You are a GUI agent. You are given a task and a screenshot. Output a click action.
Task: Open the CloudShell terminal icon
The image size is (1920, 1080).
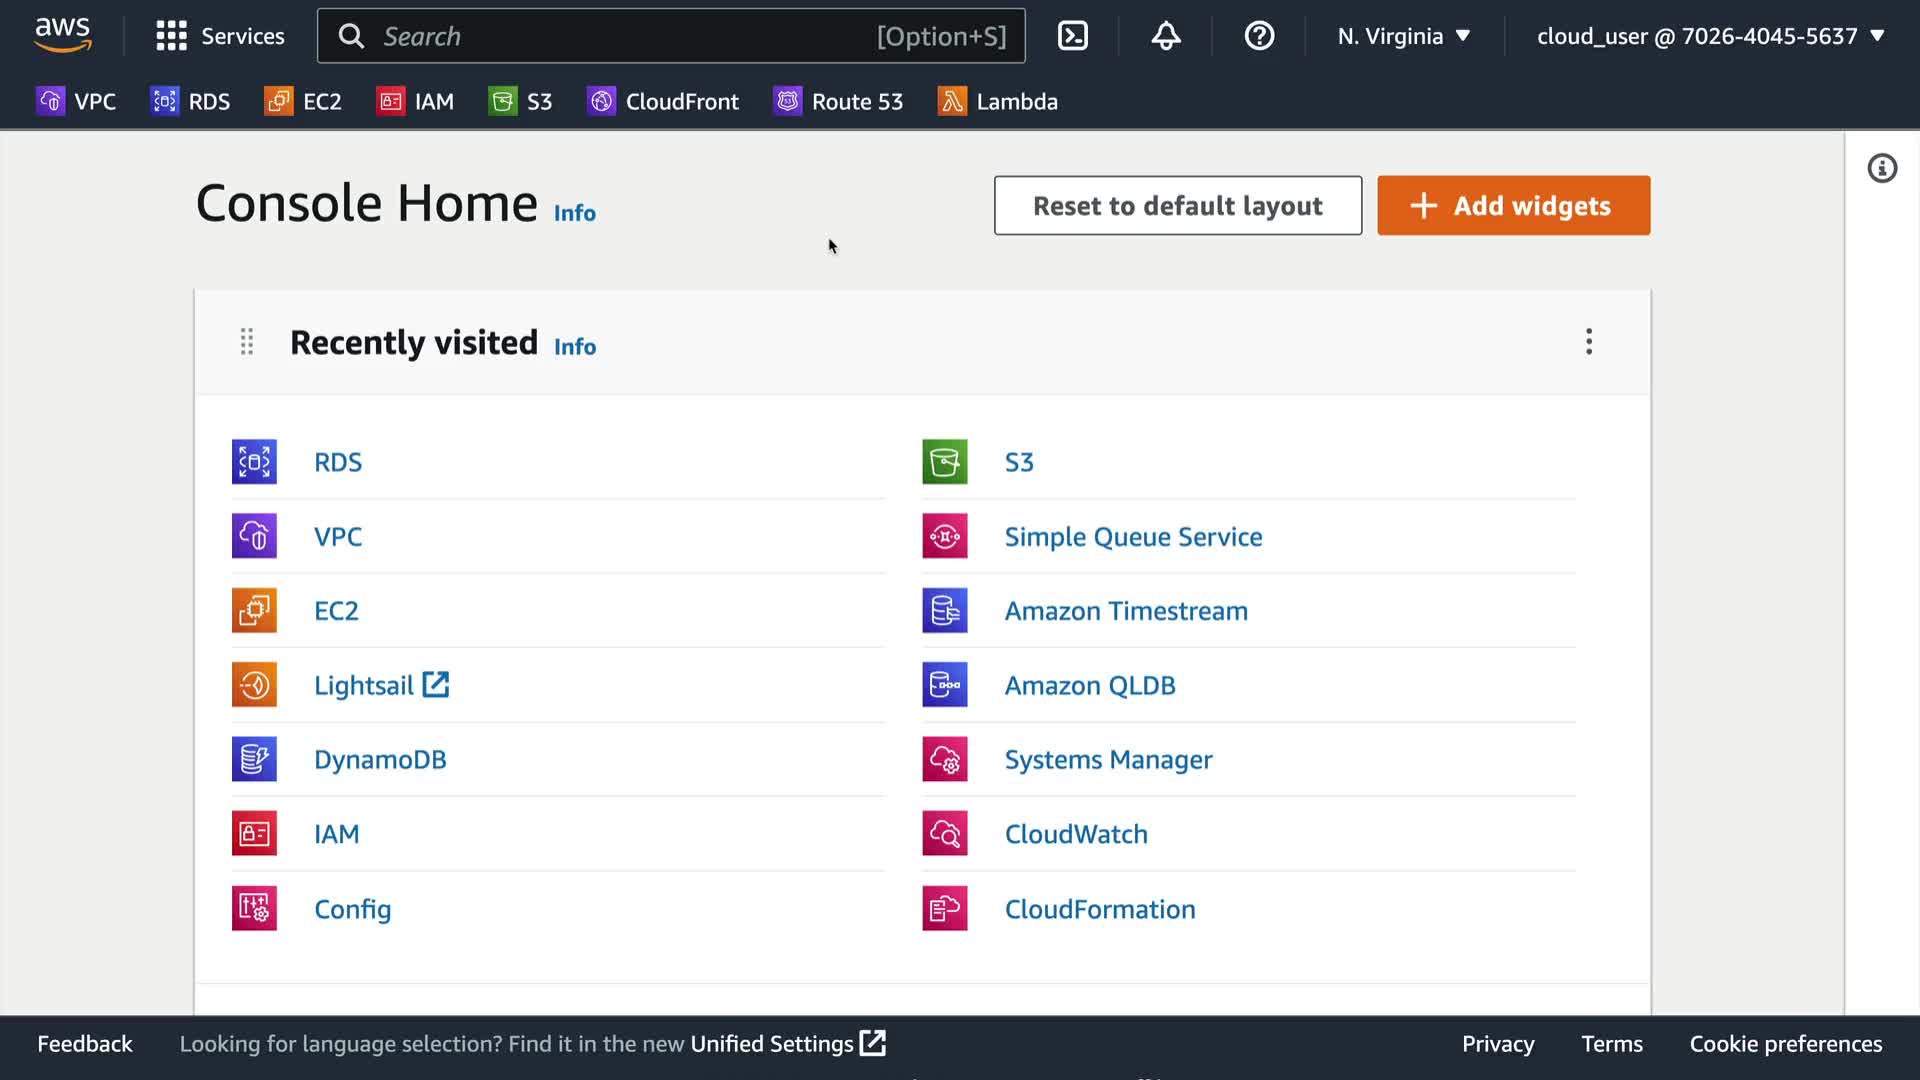[x=1072, y=36]
